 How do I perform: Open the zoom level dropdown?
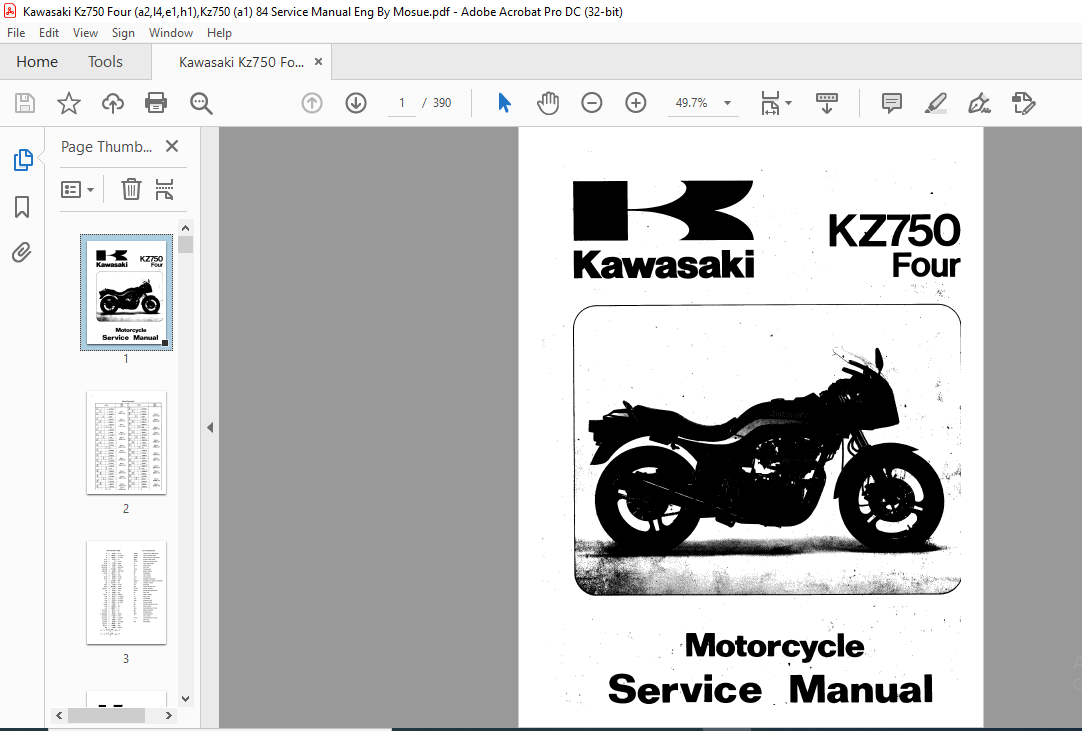(x=727, y=104)
